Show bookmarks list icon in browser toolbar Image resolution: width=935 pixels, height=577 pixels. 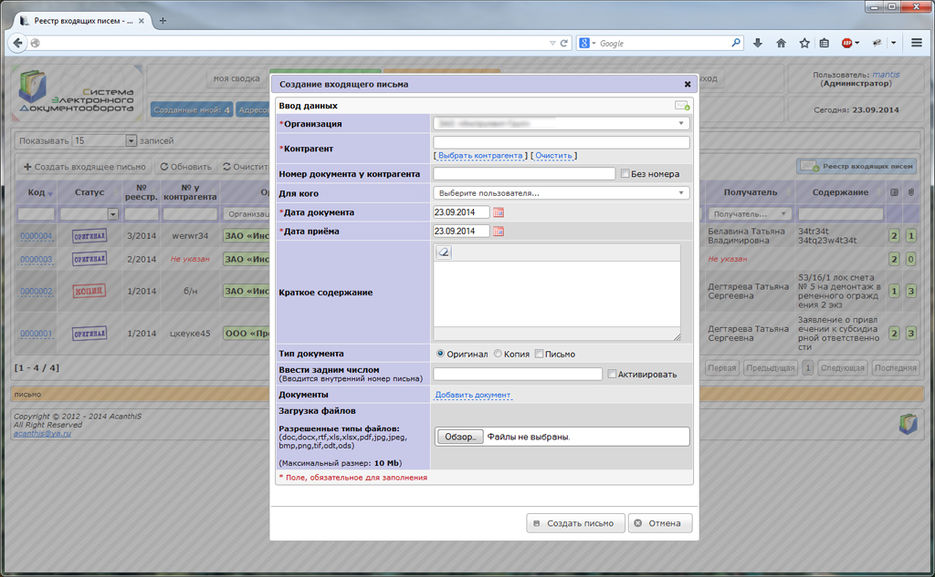click(x=824, y=43)
